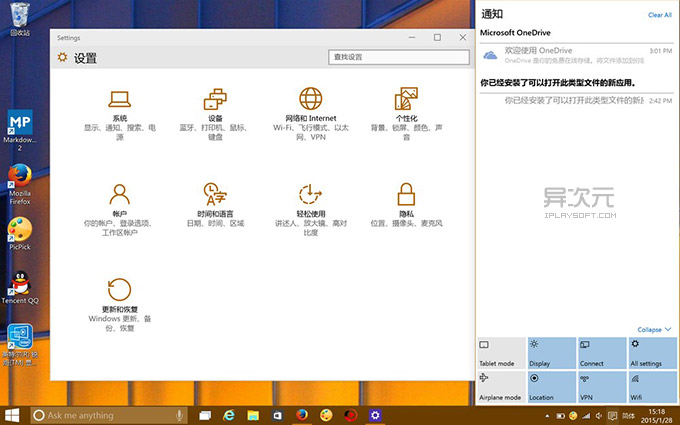Toggle the Location quick action tile
Image resolution: width=680 pixels, height=425 pixels.
(552, 387)
